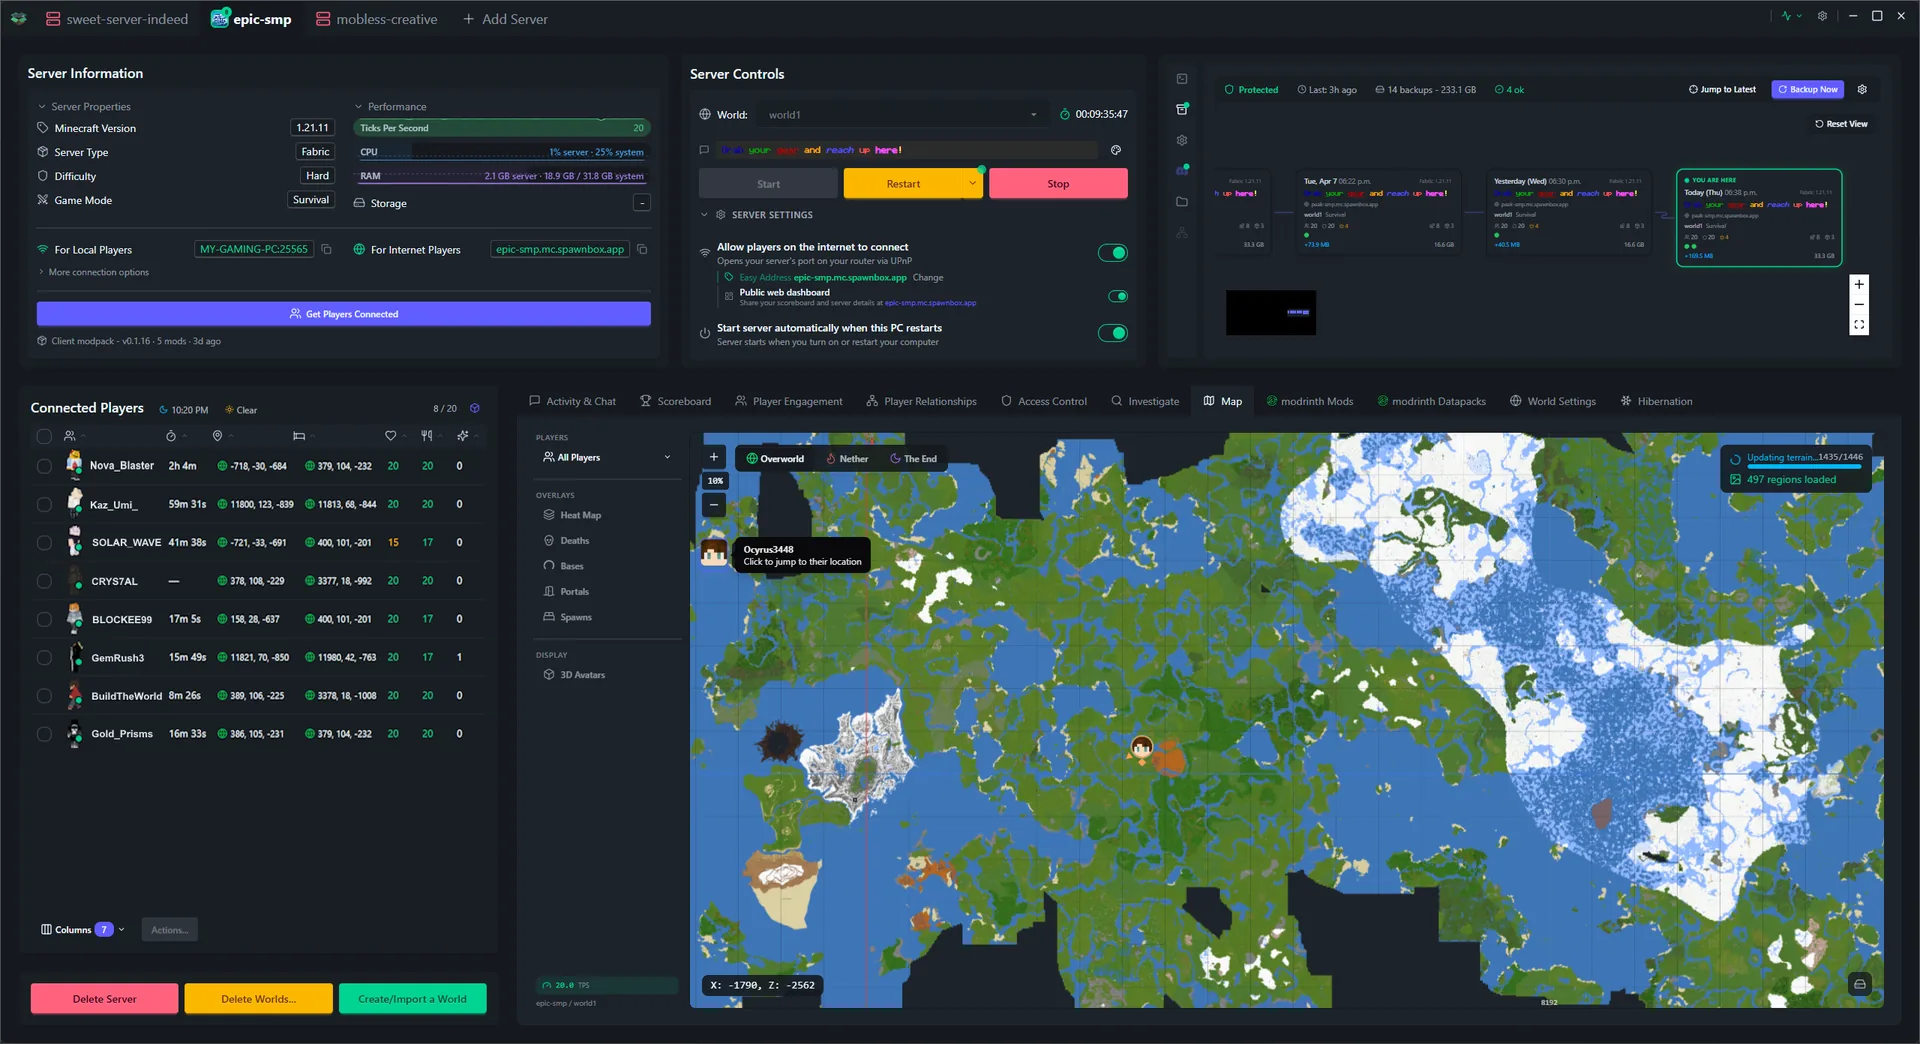1920x1044 pixels.
Task: Select The End dimension tab on the map
Action: (x=913, y=458)
